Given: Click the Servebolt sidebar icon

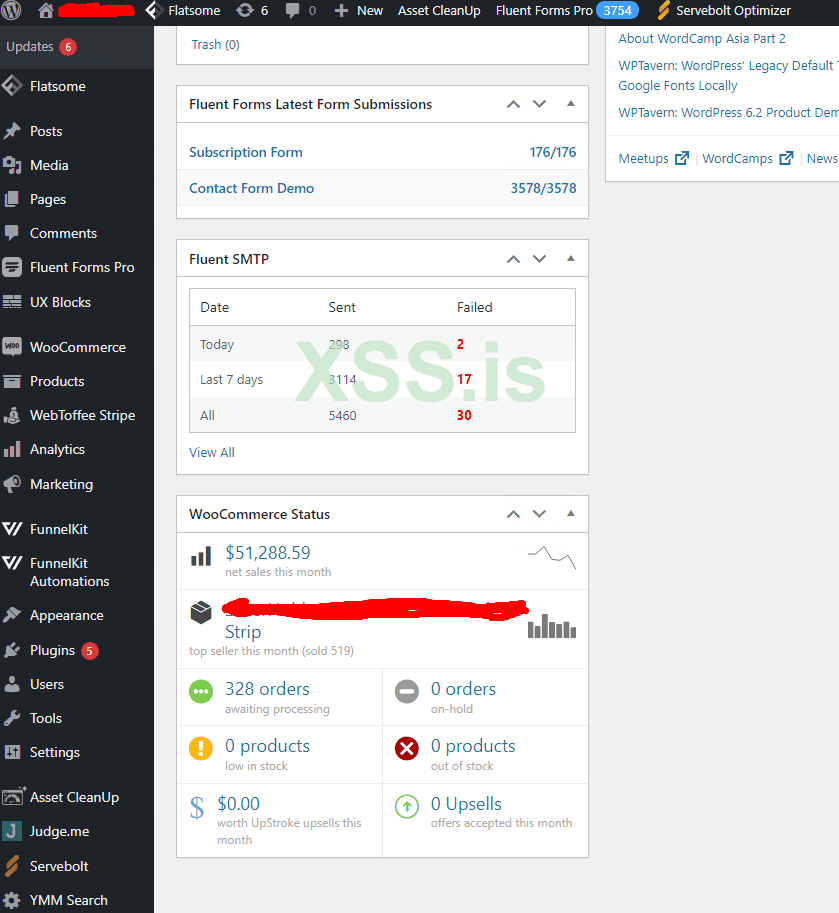Looking at the screenshot, I should point(12,866).
